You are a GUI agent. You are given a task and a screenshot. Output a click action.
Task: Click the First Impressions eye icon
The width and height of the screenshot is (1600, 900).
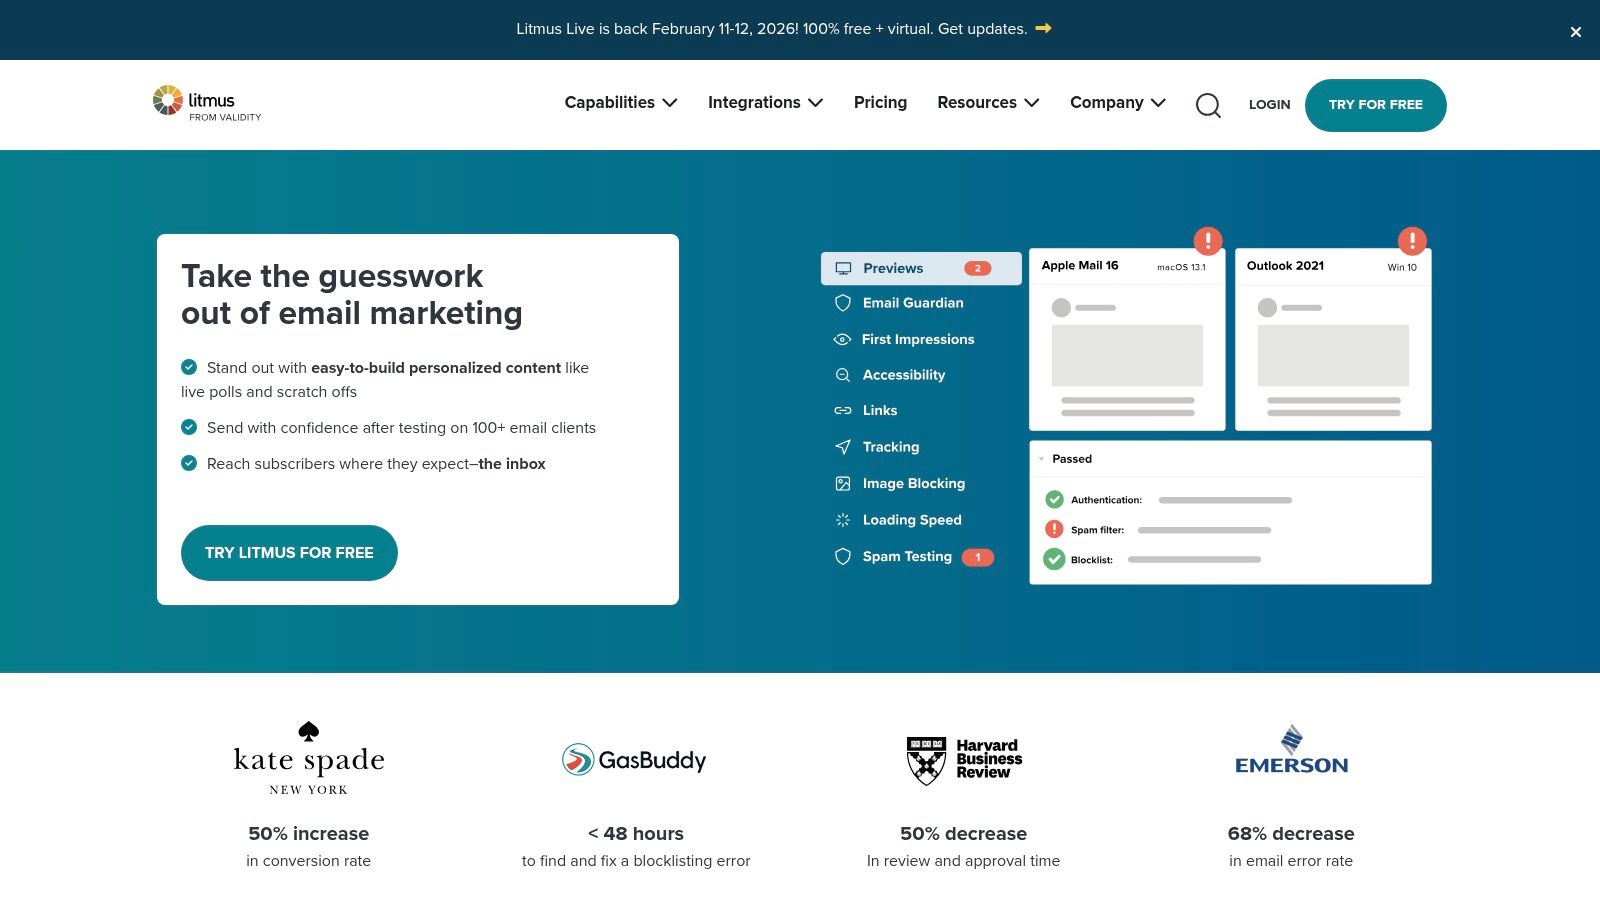coord(843,340)
